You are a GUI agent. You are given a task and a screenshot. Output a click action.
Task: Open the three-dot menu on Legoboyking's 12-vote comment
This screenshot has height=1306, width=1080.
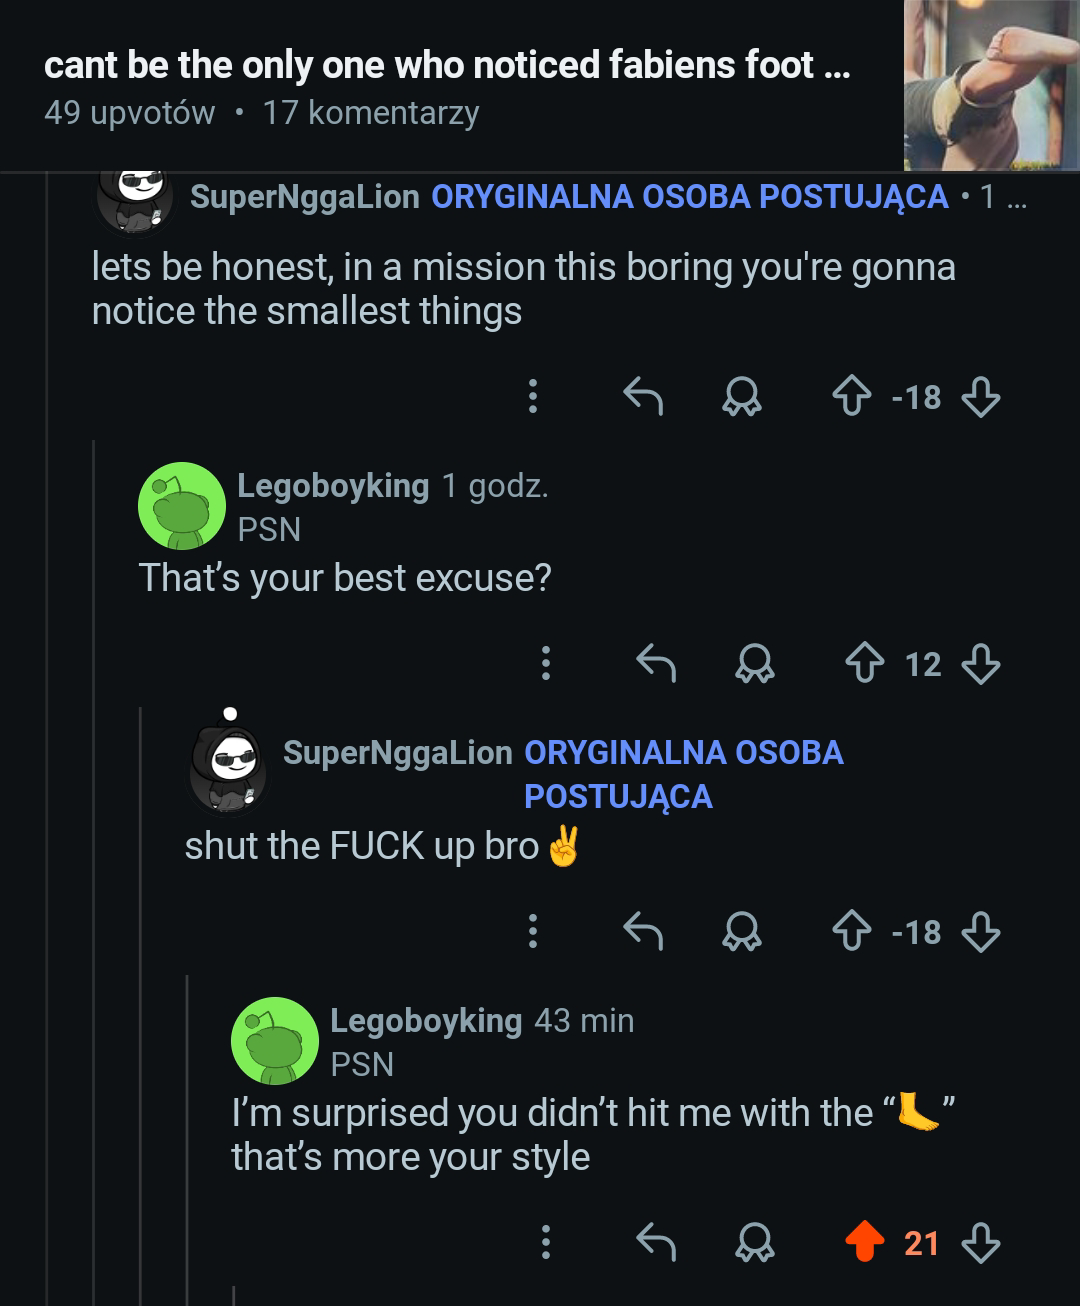coord(545,662)
